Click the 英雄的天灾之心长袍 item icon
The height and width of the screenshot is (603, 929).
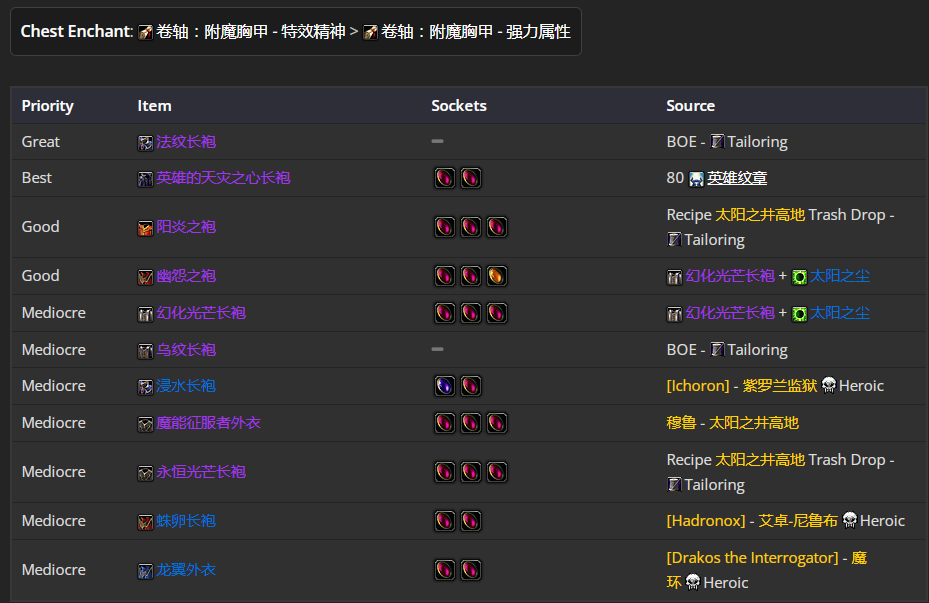145,179
